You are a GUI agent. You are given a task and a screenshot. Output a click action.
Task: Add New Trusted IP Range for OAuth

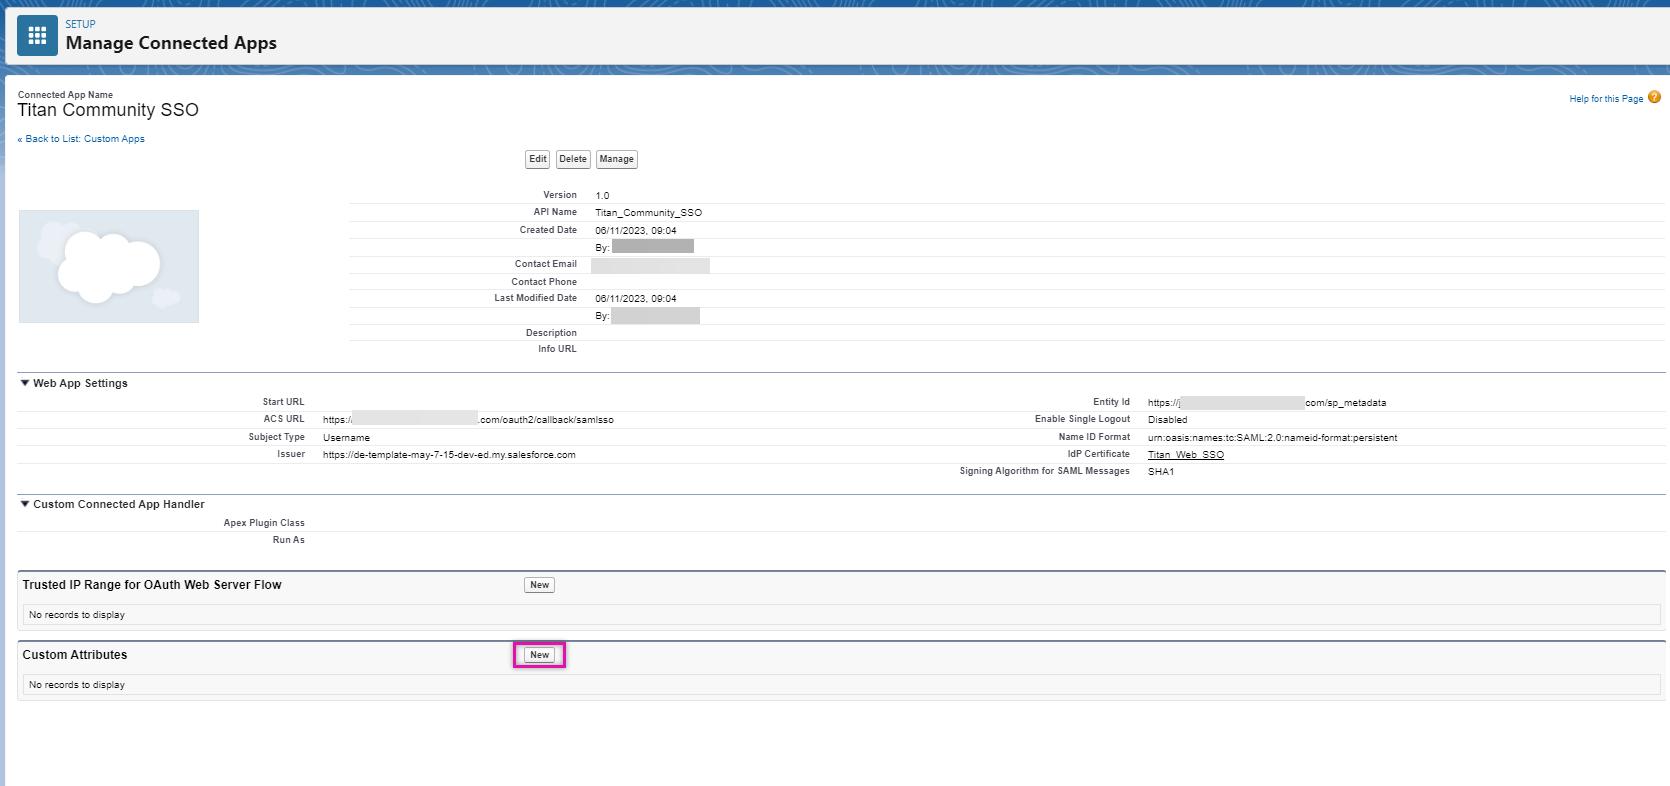[540, 585]
